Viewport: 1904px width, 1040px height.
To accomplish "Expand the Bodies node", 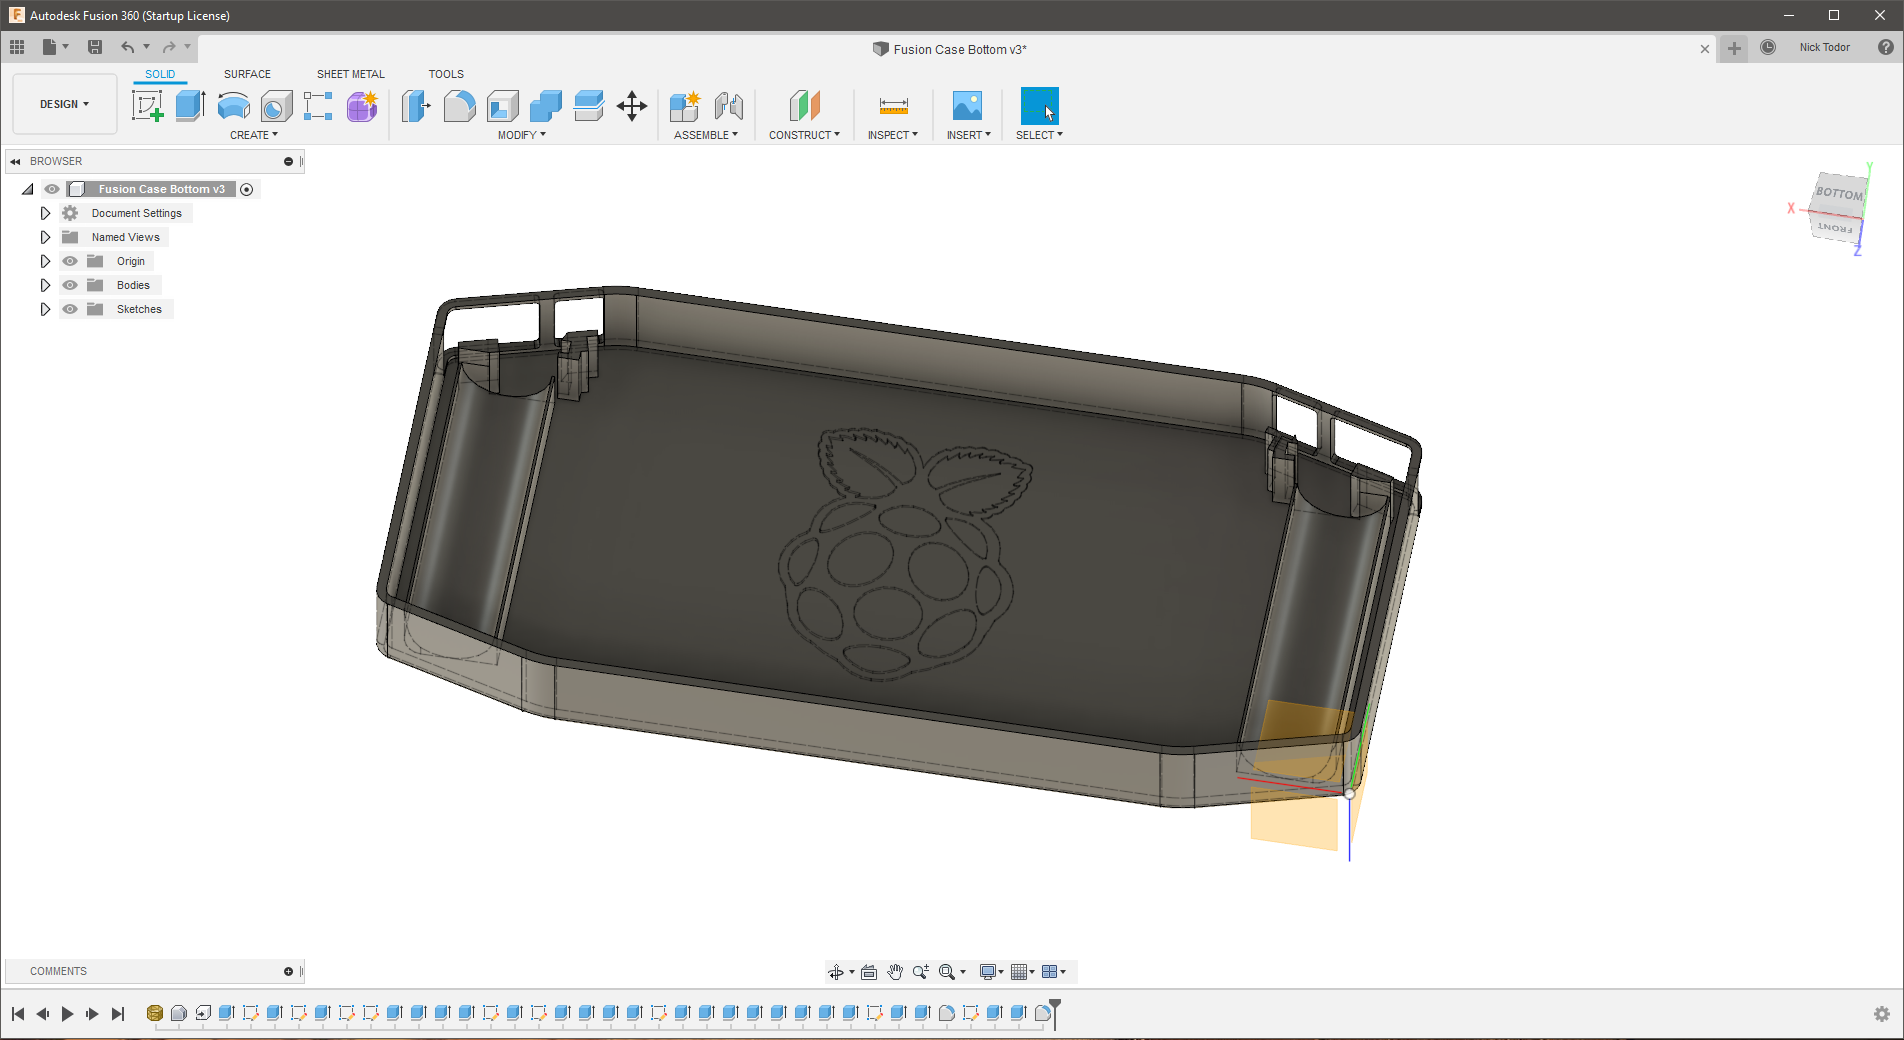I will click(x=45, y=285).
